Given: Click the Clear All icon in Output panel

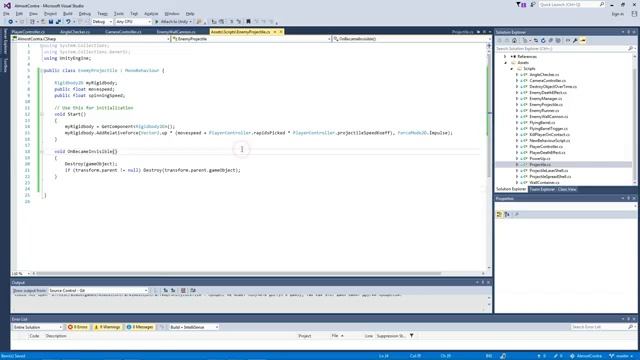Looking at the screenshot, I should [183, 291].
